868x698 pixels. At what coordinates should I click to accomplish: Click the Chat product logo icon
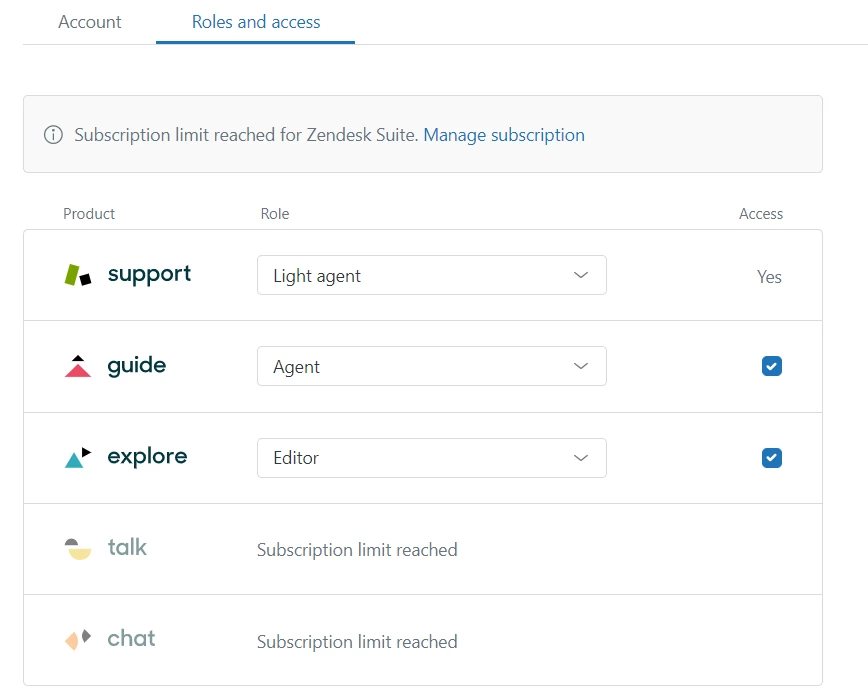(x=78, y=639)
